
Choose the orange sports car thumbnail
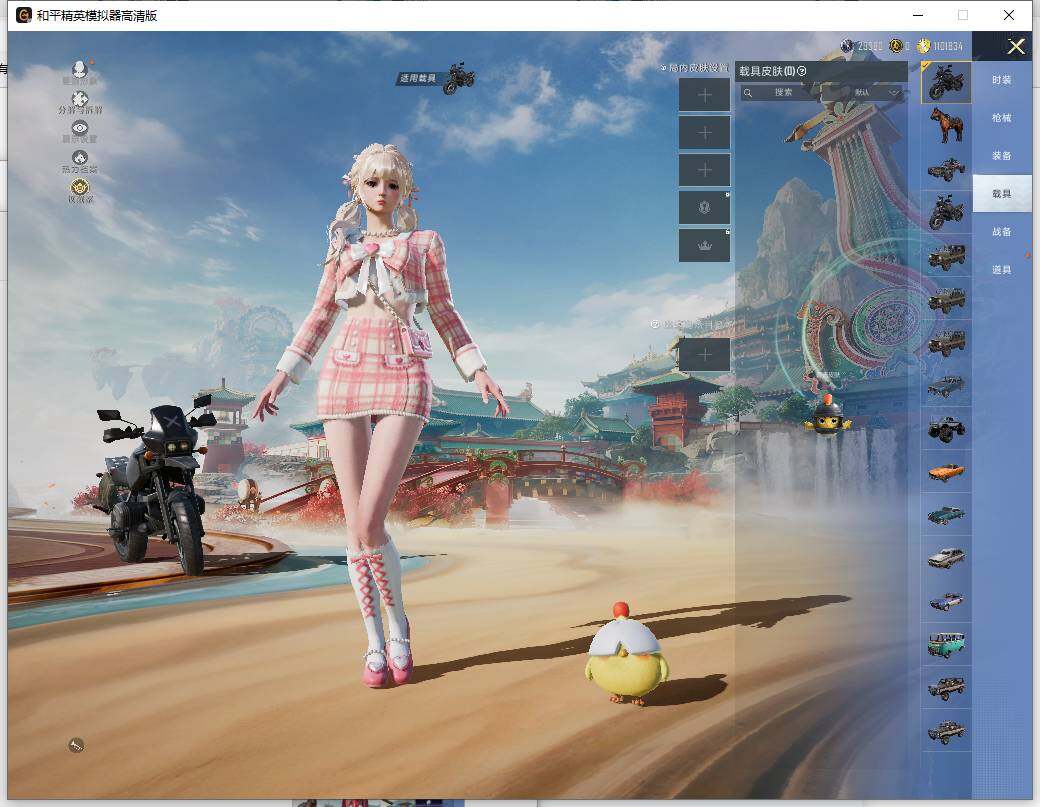pyautogui.click(x=946, y=471)
